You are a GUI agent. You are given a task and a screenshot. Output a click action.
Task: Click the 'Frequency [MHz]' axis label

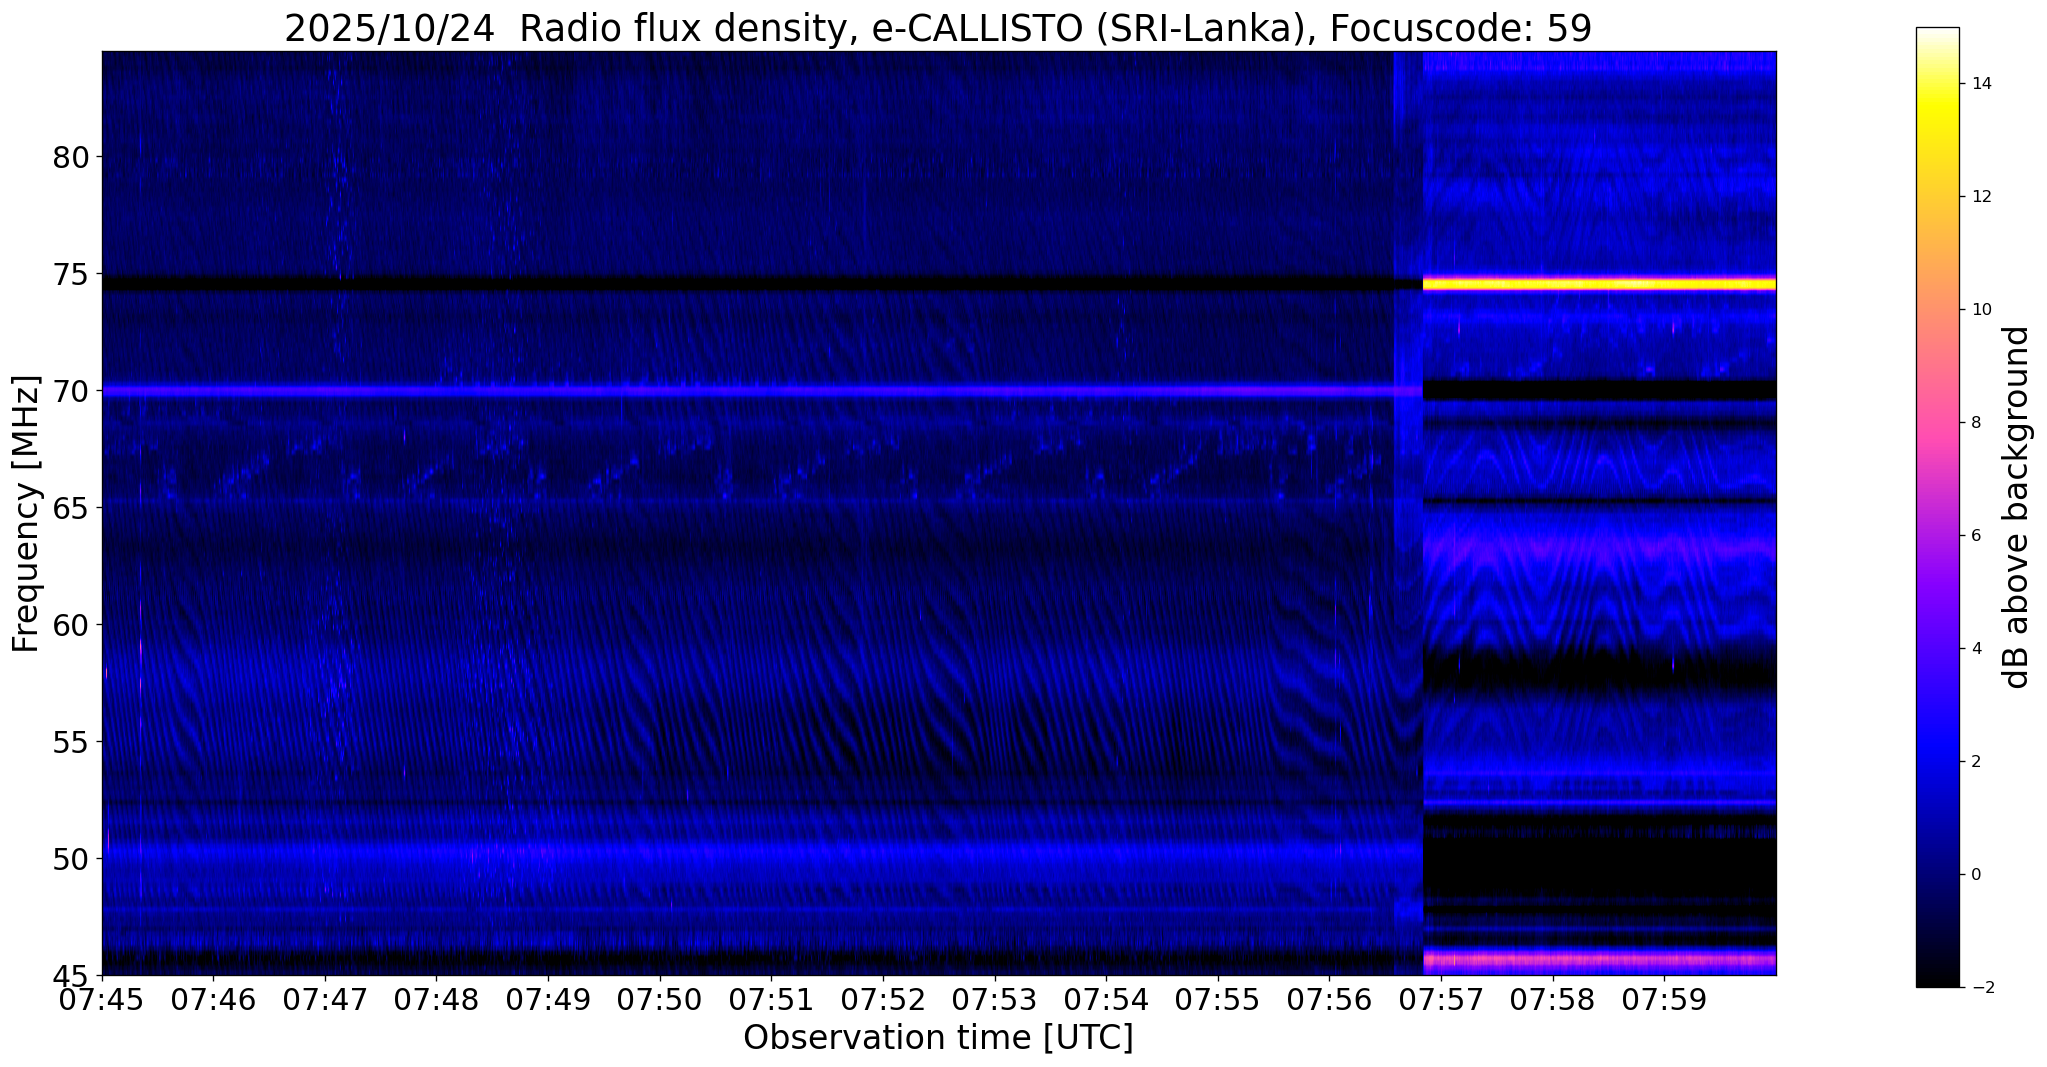26,514
